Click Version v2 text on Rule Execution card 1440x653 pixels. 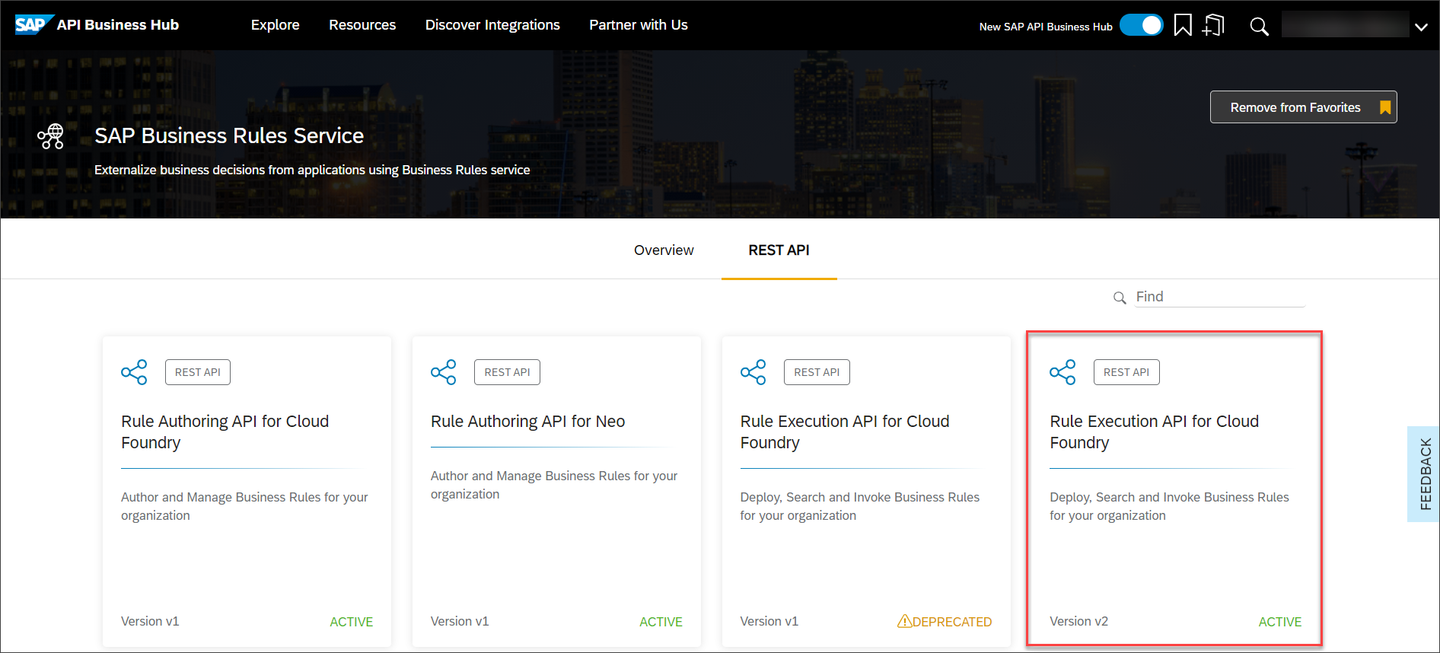1079,621
